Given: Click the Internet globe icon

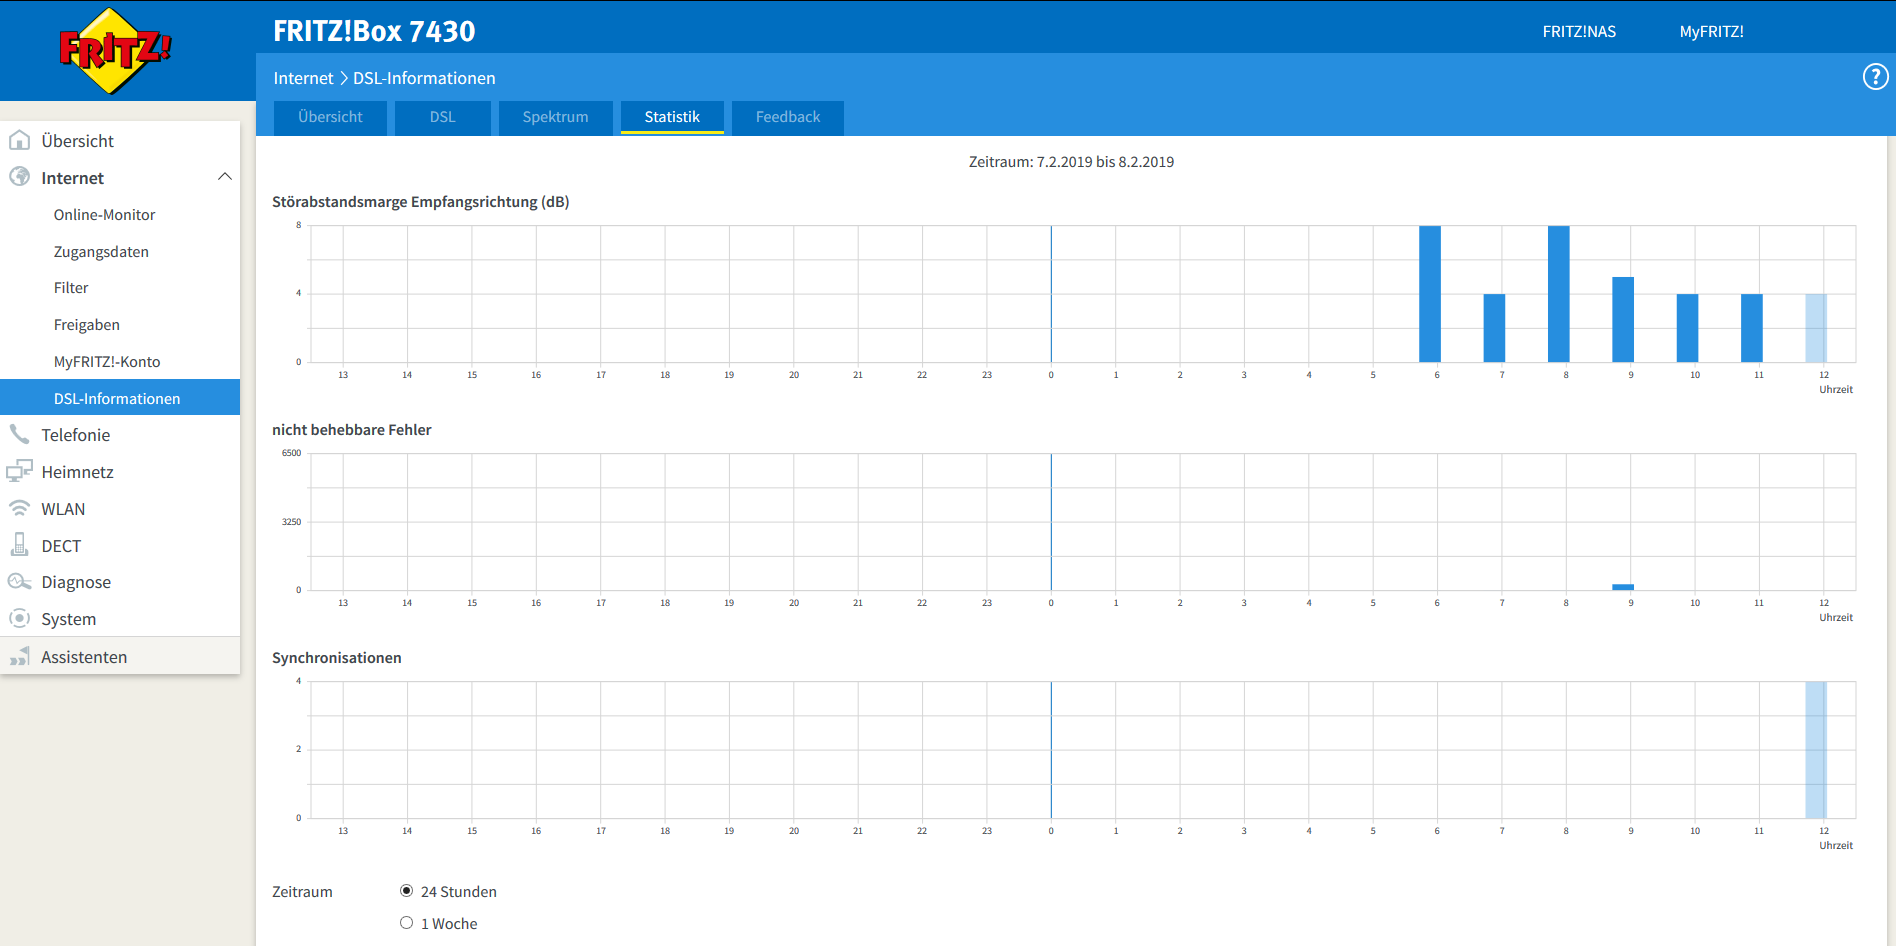Looking at the screenshot, I should click(x=19, y=177).
